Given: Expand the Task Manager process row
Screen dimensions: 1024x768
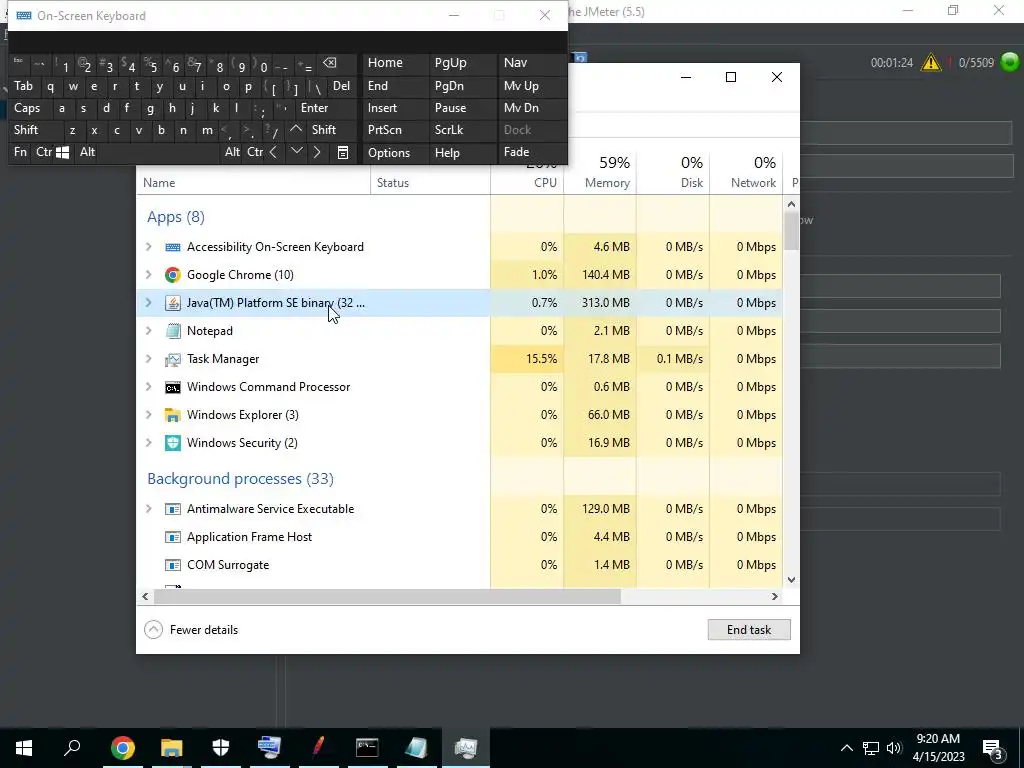Looking at the screenshot, I should 148,359.
